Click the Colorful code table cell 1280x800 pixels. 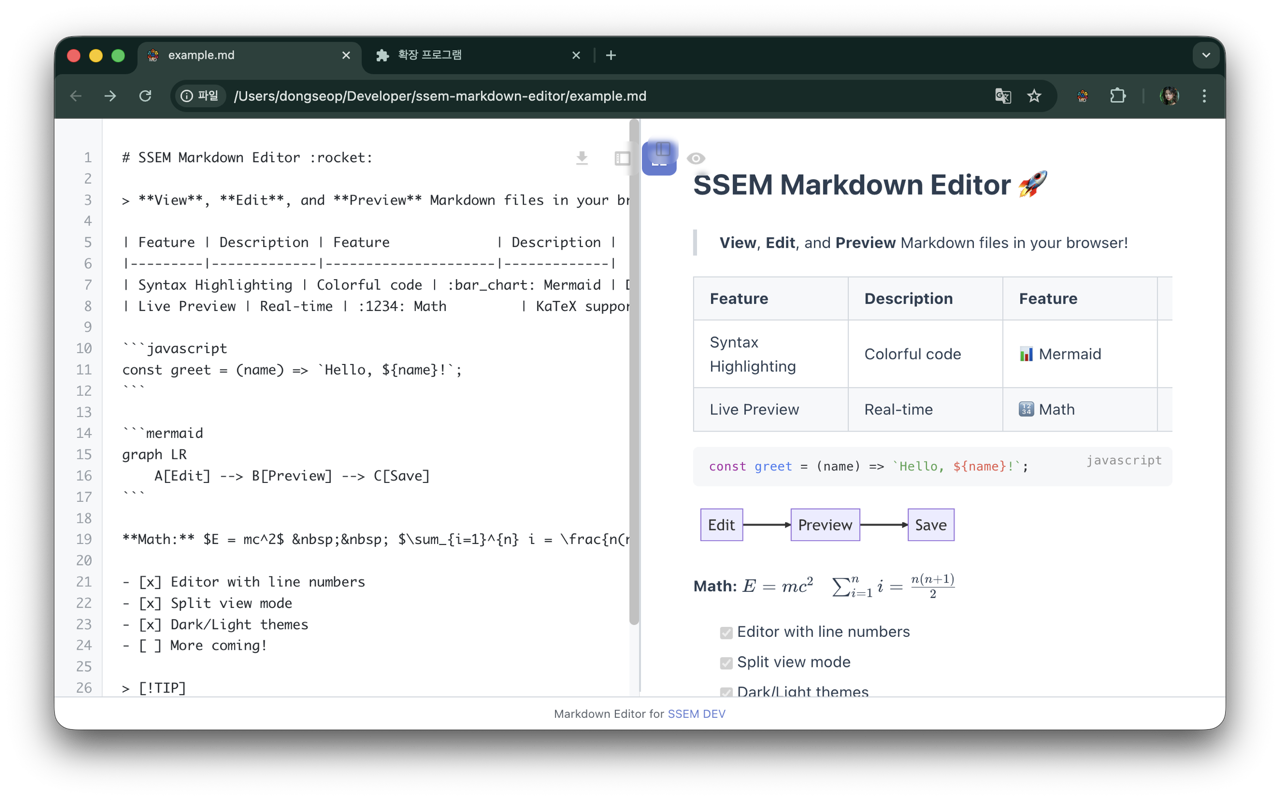tap(926, 354)
